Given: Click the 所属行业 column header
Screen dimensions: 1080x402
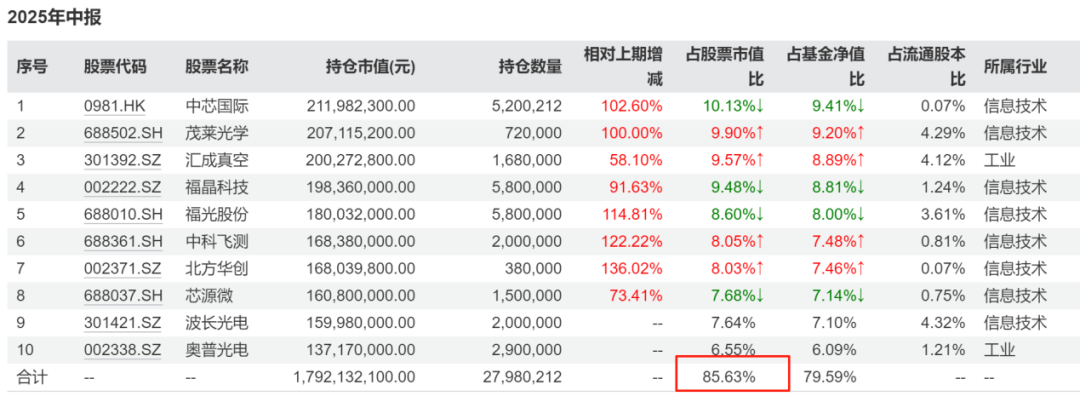Looking at the screenshot, I should pyautogui.click(x=1015, y=67).
